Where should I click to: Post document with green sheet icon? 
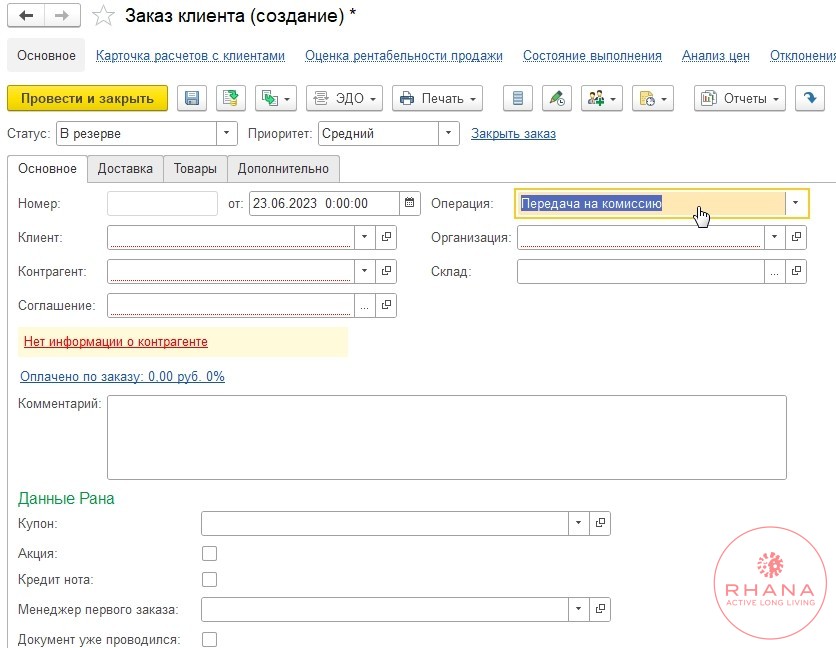231,98
